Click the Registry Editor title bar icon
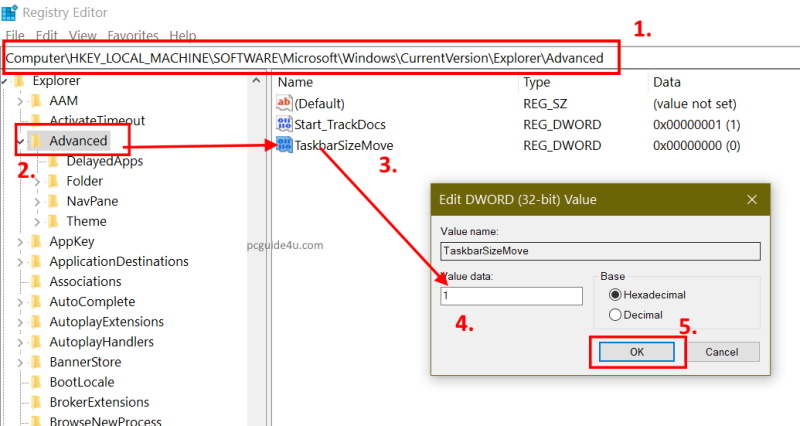Viewport: 800px width, 426px height. [x=9, y=14]
